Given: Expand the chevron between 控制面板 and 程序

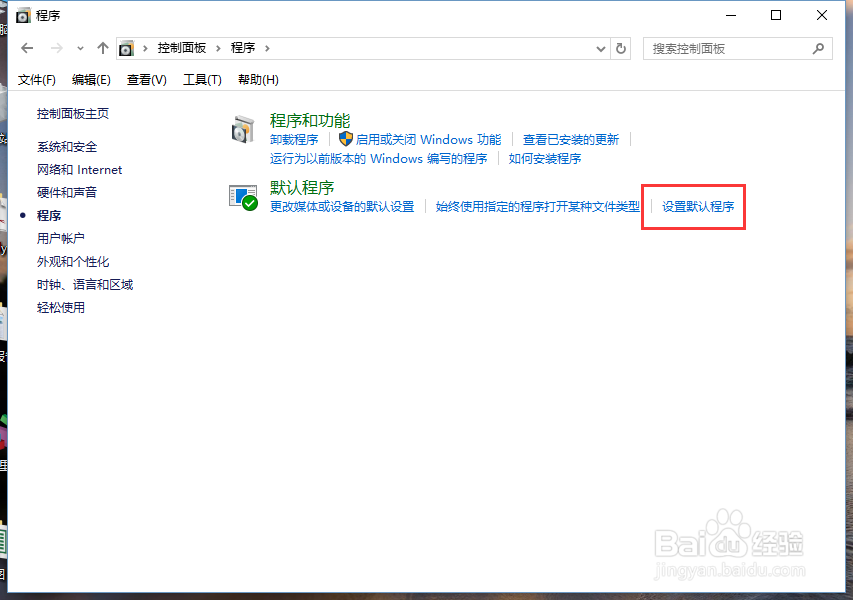Looking at the screenshot, I should (218, 48).
